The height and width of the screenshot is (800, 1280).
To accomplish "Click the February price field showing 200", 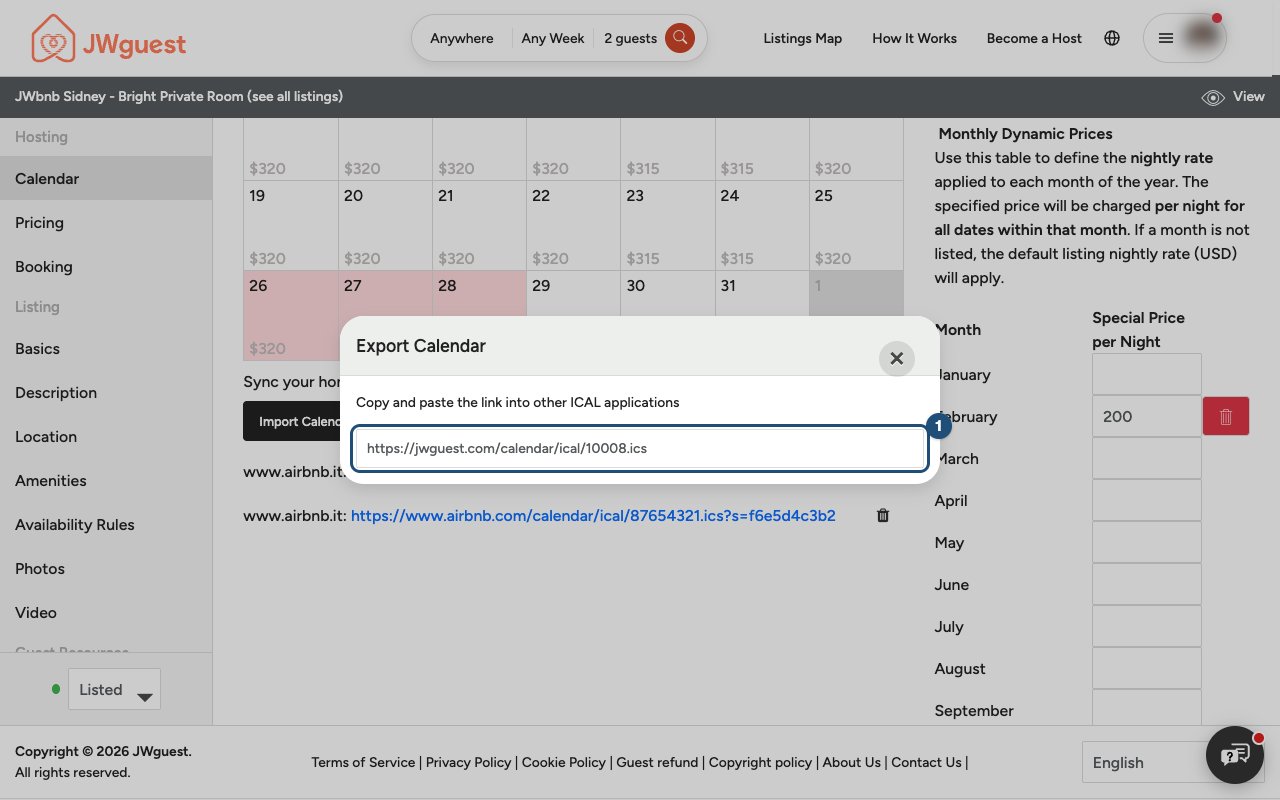I will [x=1146, y=416].
